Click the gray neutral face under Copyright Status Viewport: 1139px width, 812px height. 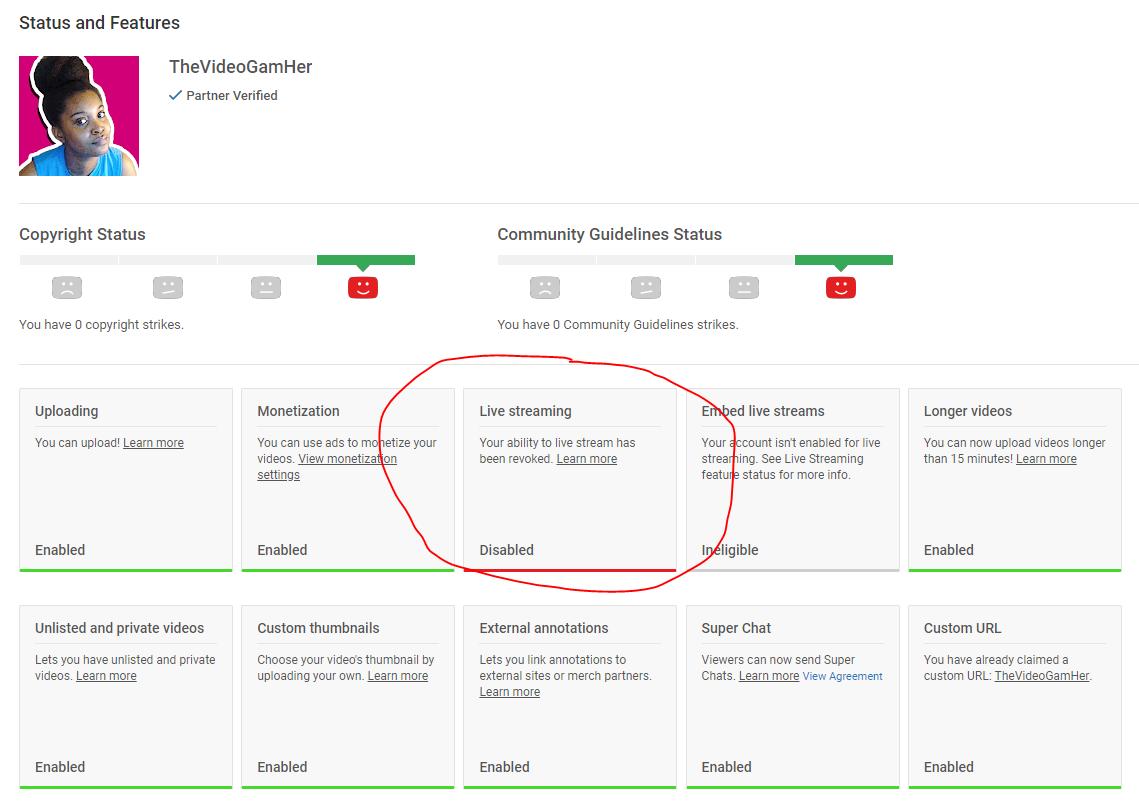(x=266, y=288)
